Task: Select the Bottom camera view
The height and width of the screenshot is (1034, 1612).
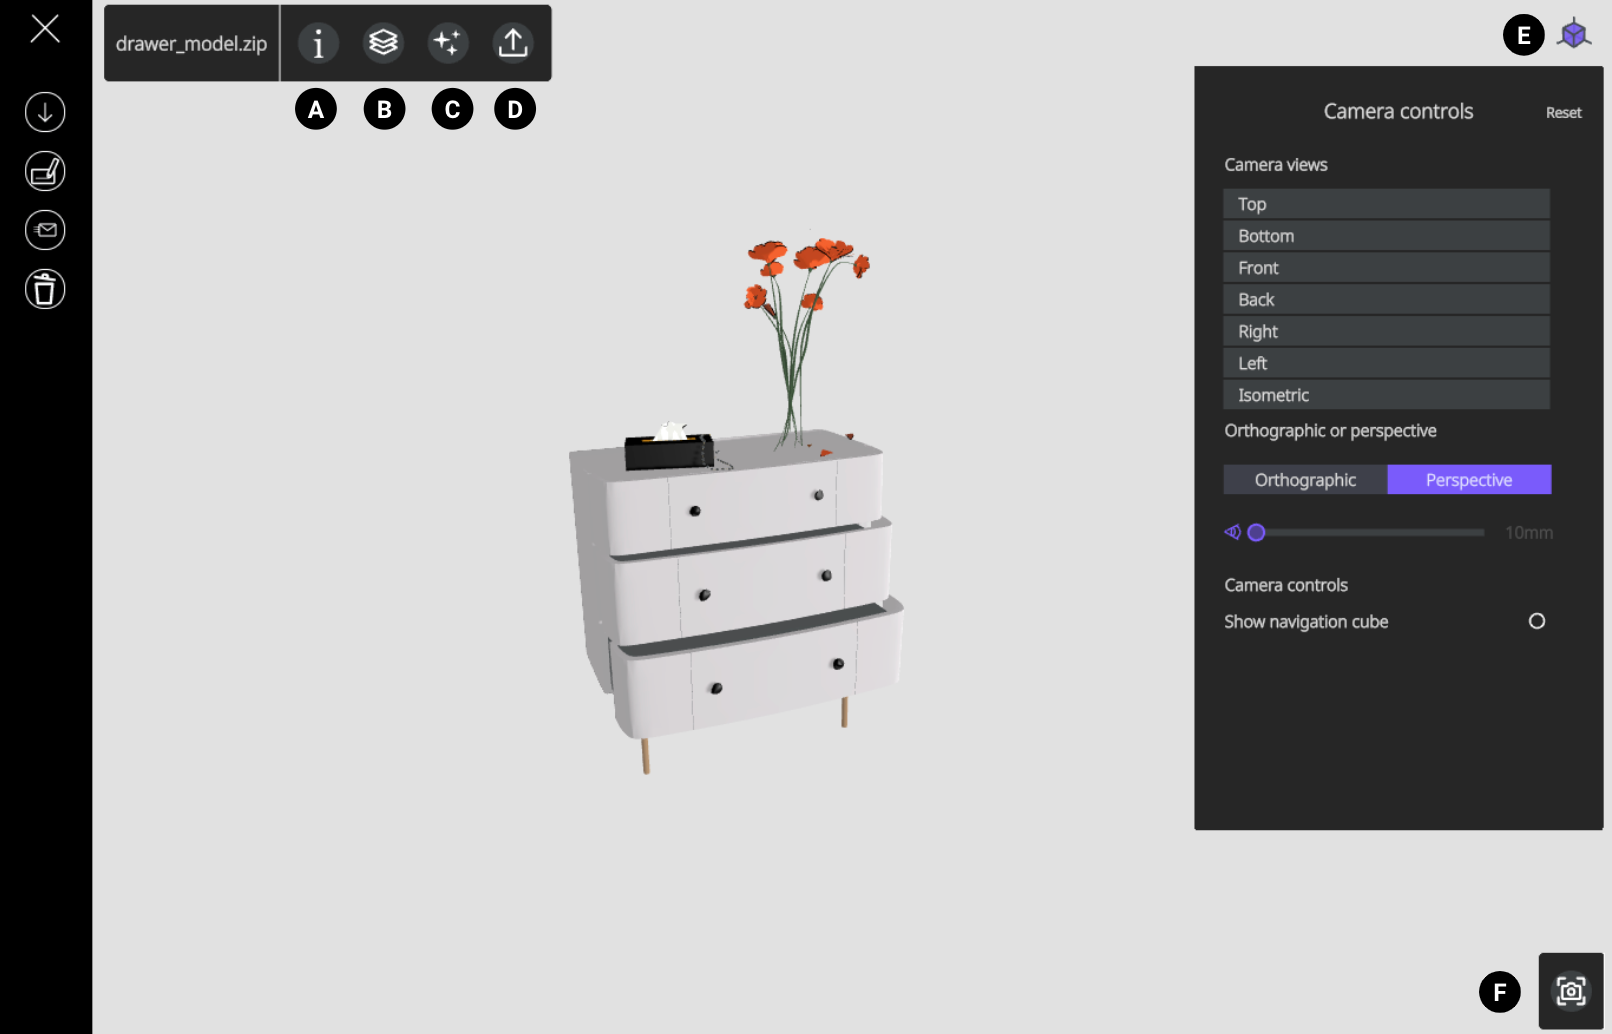Action: [1386, 236]
